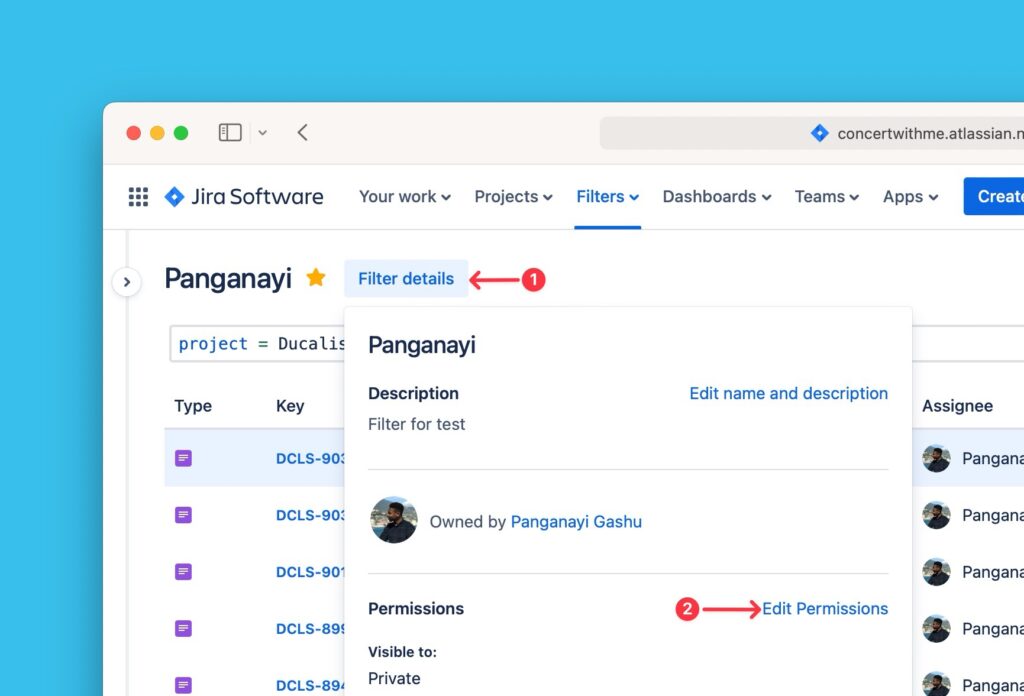1024x696 pixels.
Task: Click the issue type icon beside DCLS-894
Action: pos(183,684)
